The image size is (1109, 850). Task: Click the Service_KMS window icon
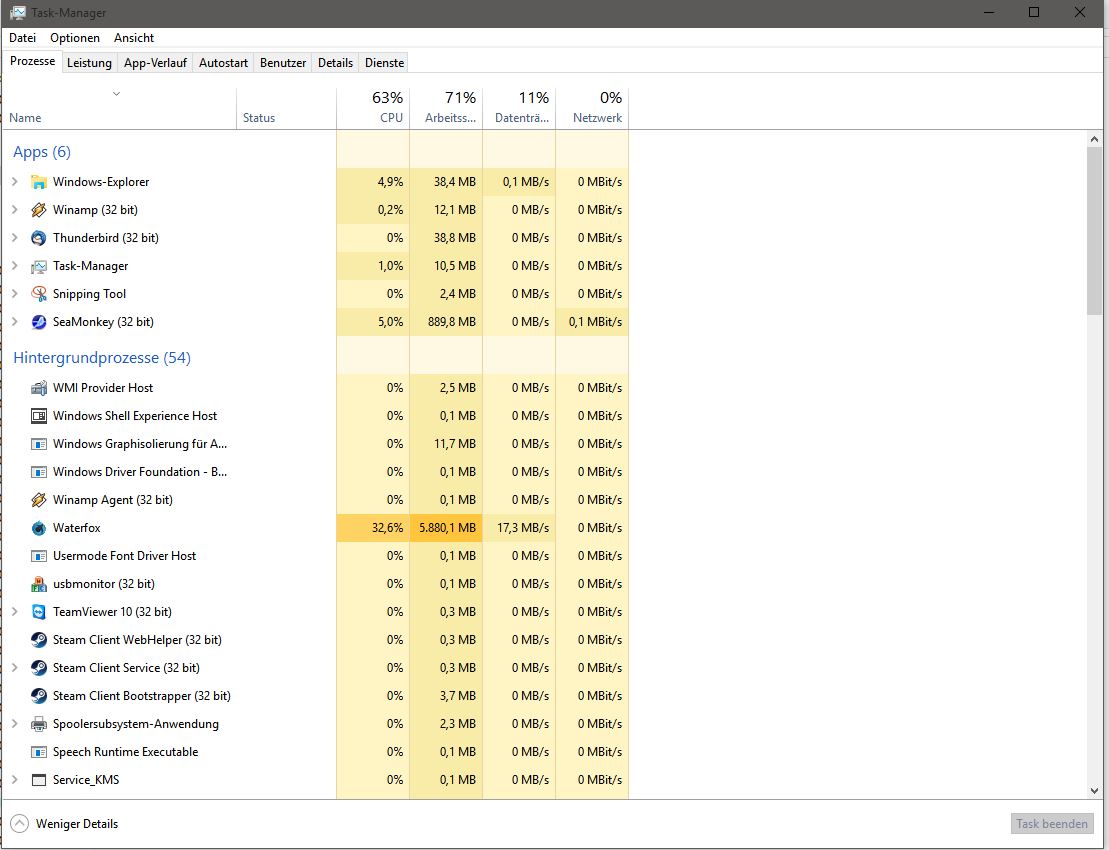(x=39, y=780)
